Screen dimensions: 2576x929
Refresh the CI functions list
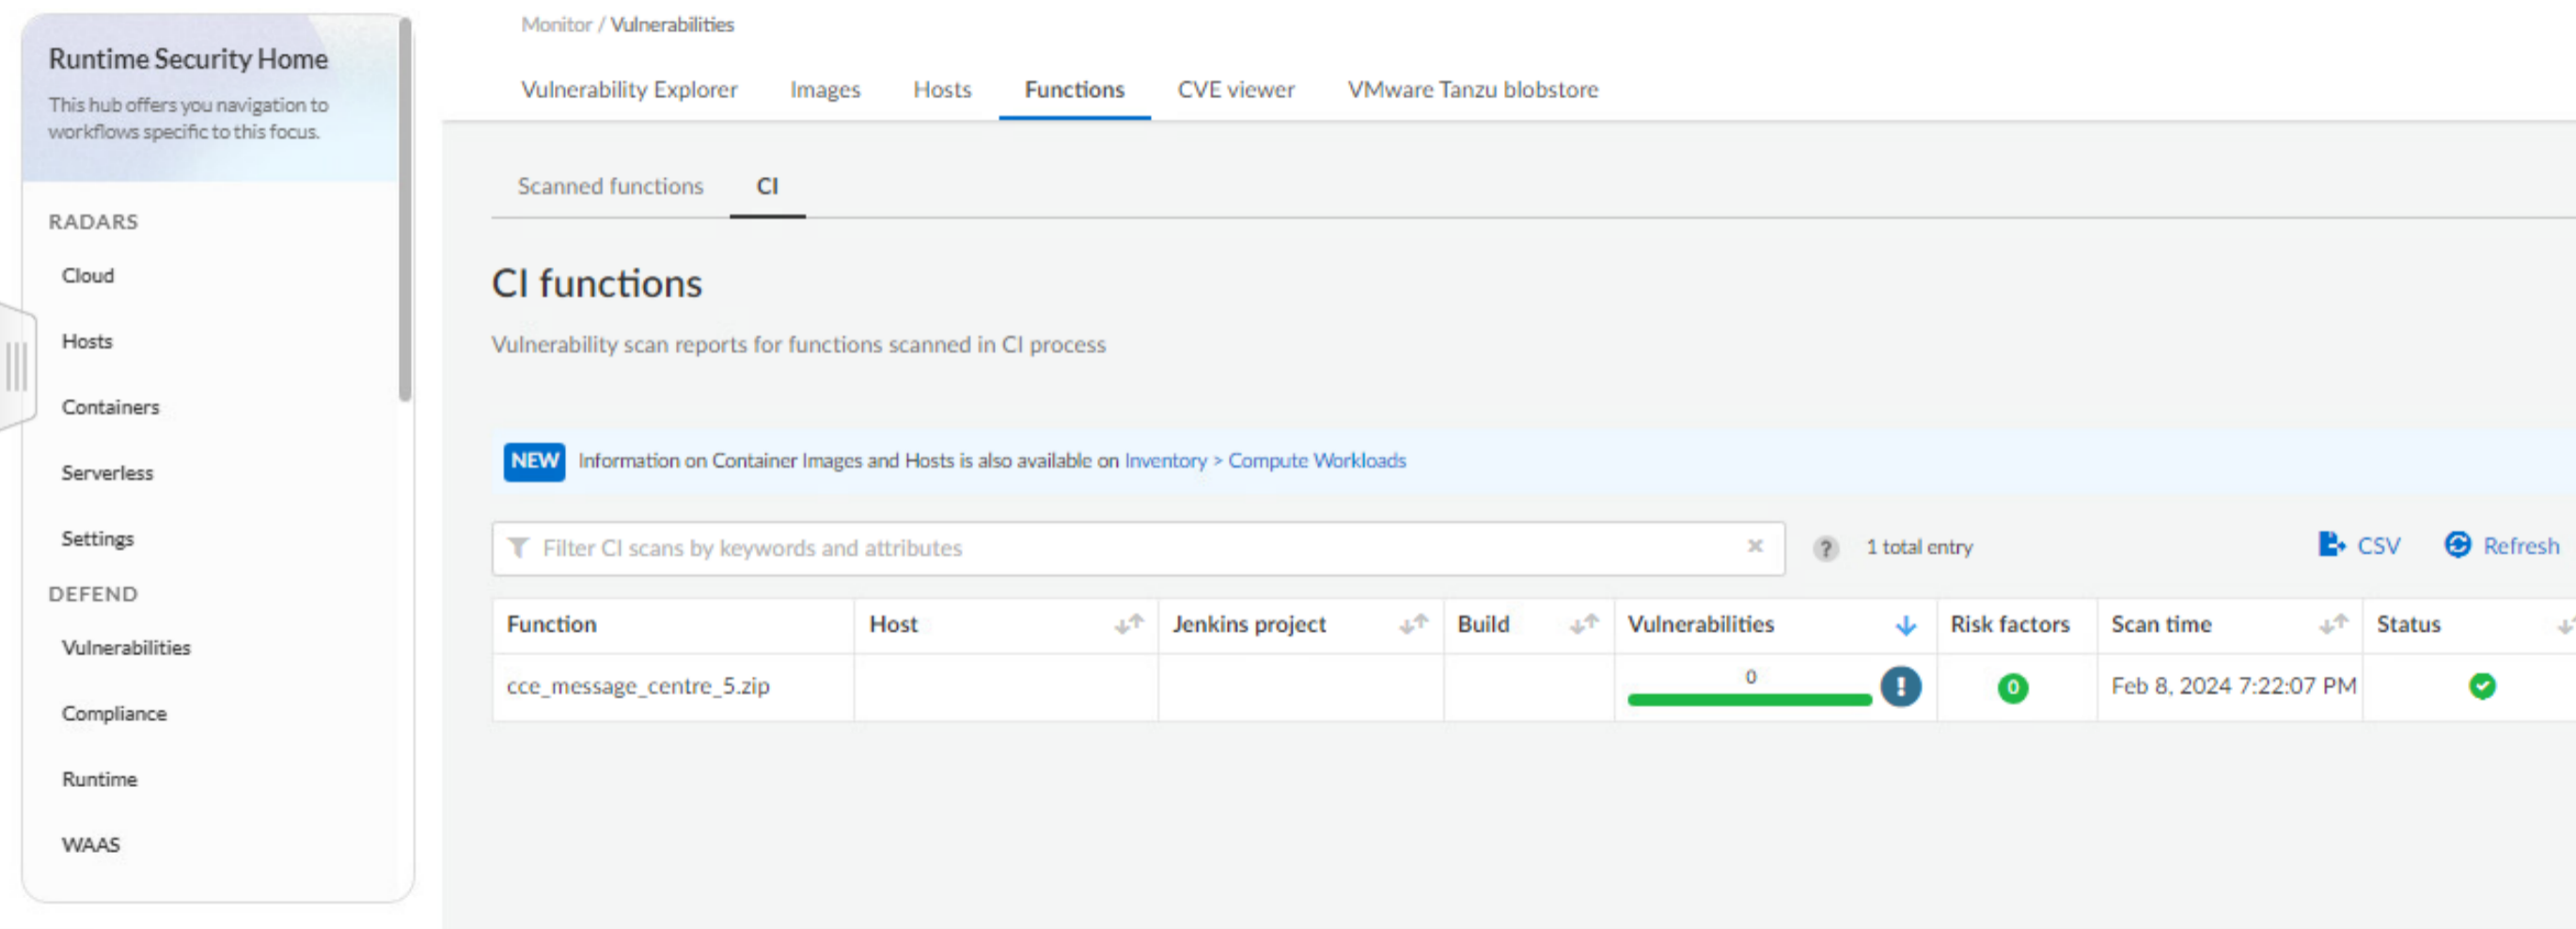point(2501,546)
